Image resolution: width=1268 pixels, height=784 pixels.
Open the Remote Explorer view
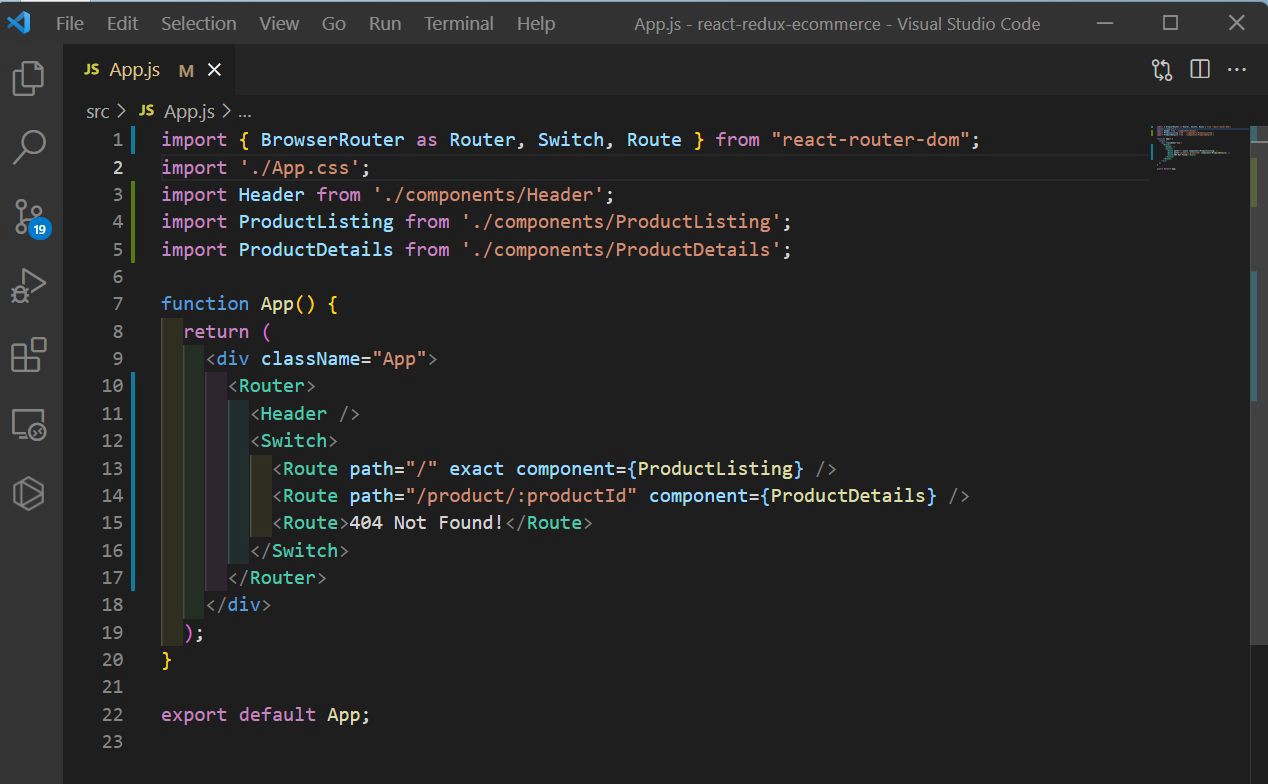click(x=28, y=424)
